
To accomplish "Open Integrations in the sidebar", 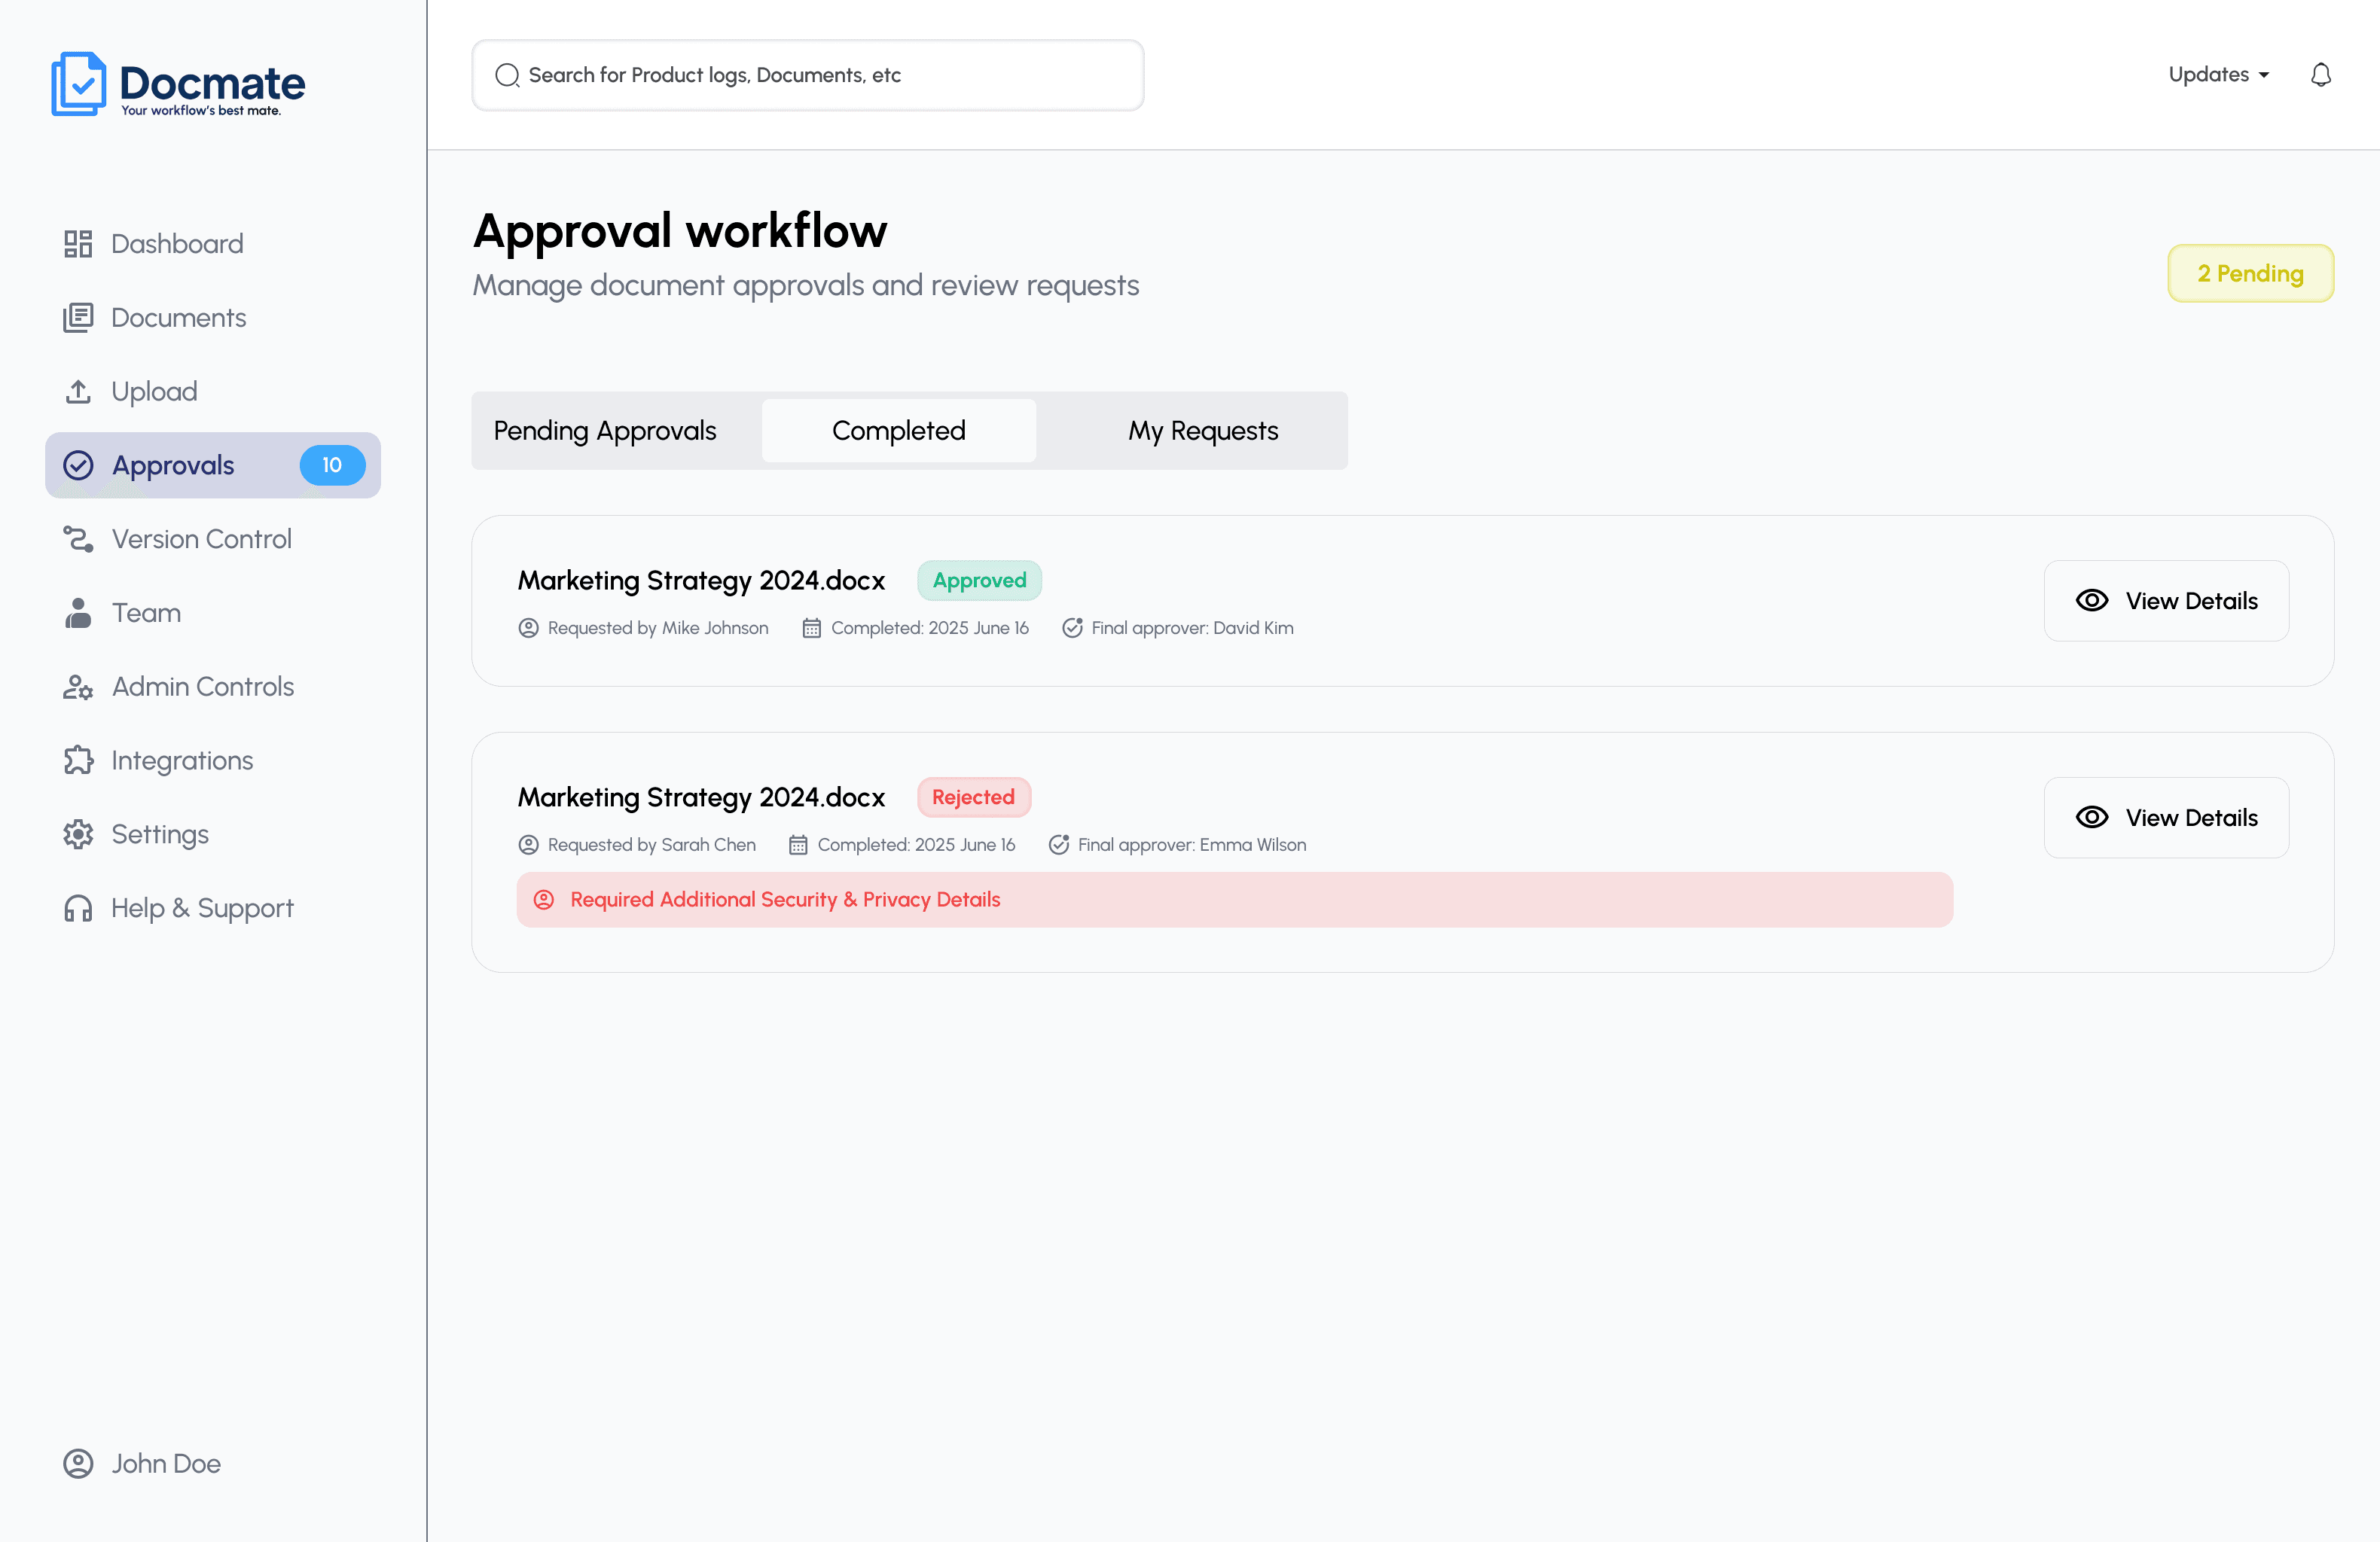I will [x=213, y=761].
